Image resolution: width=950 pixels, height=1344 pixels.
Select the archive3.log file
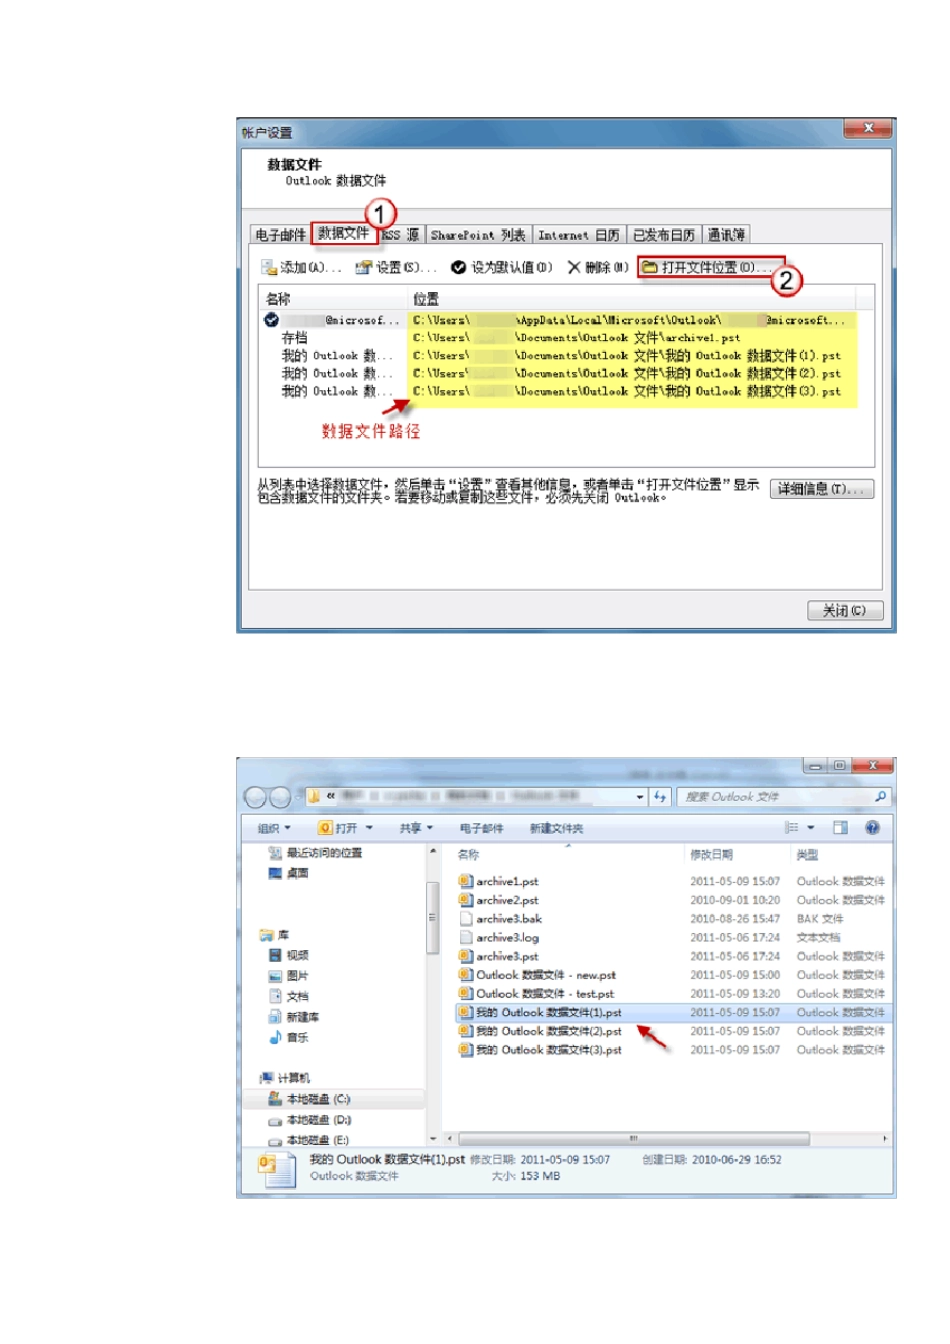coord(499,938)
